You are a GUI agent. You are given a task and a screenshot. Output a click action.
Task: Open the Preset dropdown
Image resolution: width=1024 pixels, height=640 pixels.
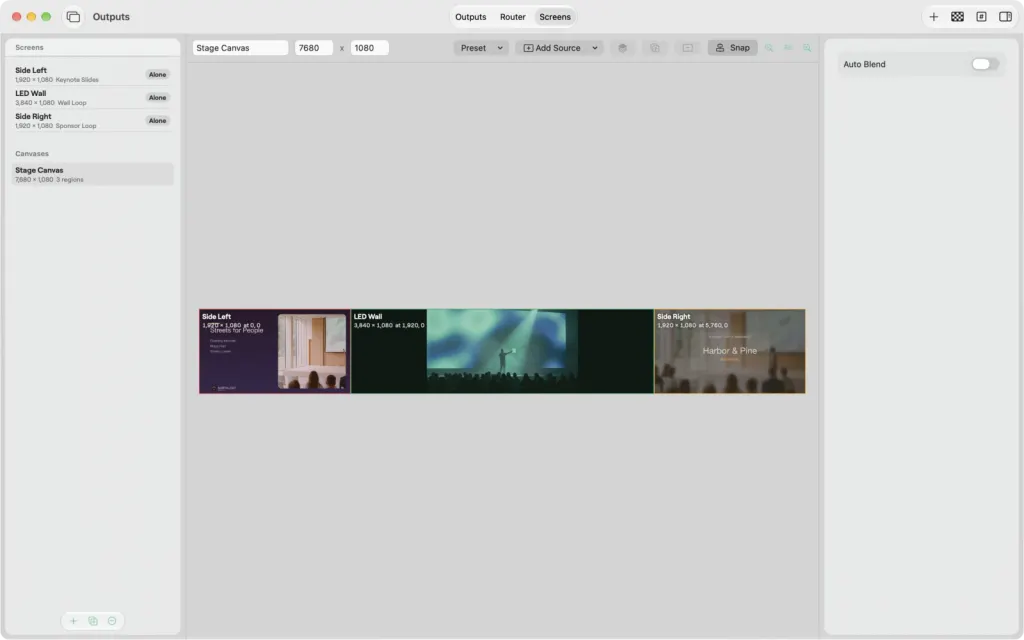pos(481,48)
